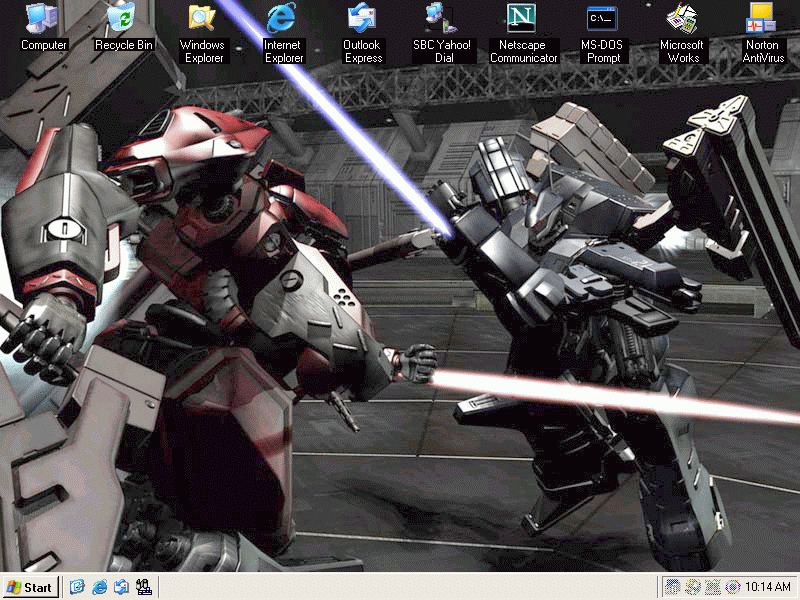Click the Norton AntiVirus desktop shortcut
This screenshot has width=800, height=600.
coord(762,18)
